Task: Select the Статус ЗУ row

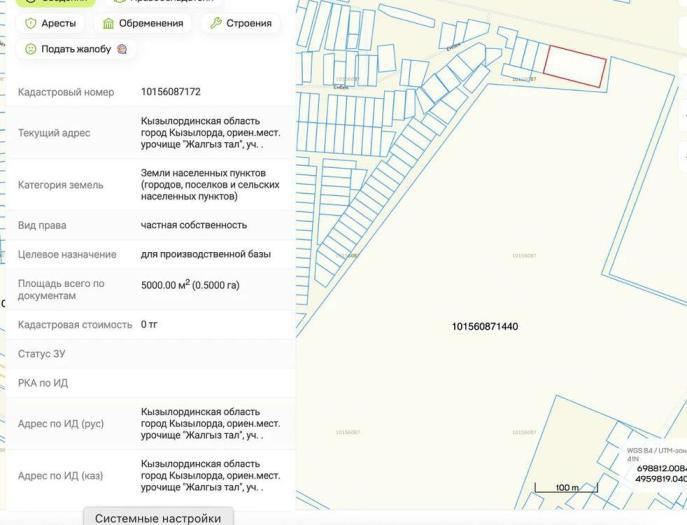Action: (x=150, y=354)
